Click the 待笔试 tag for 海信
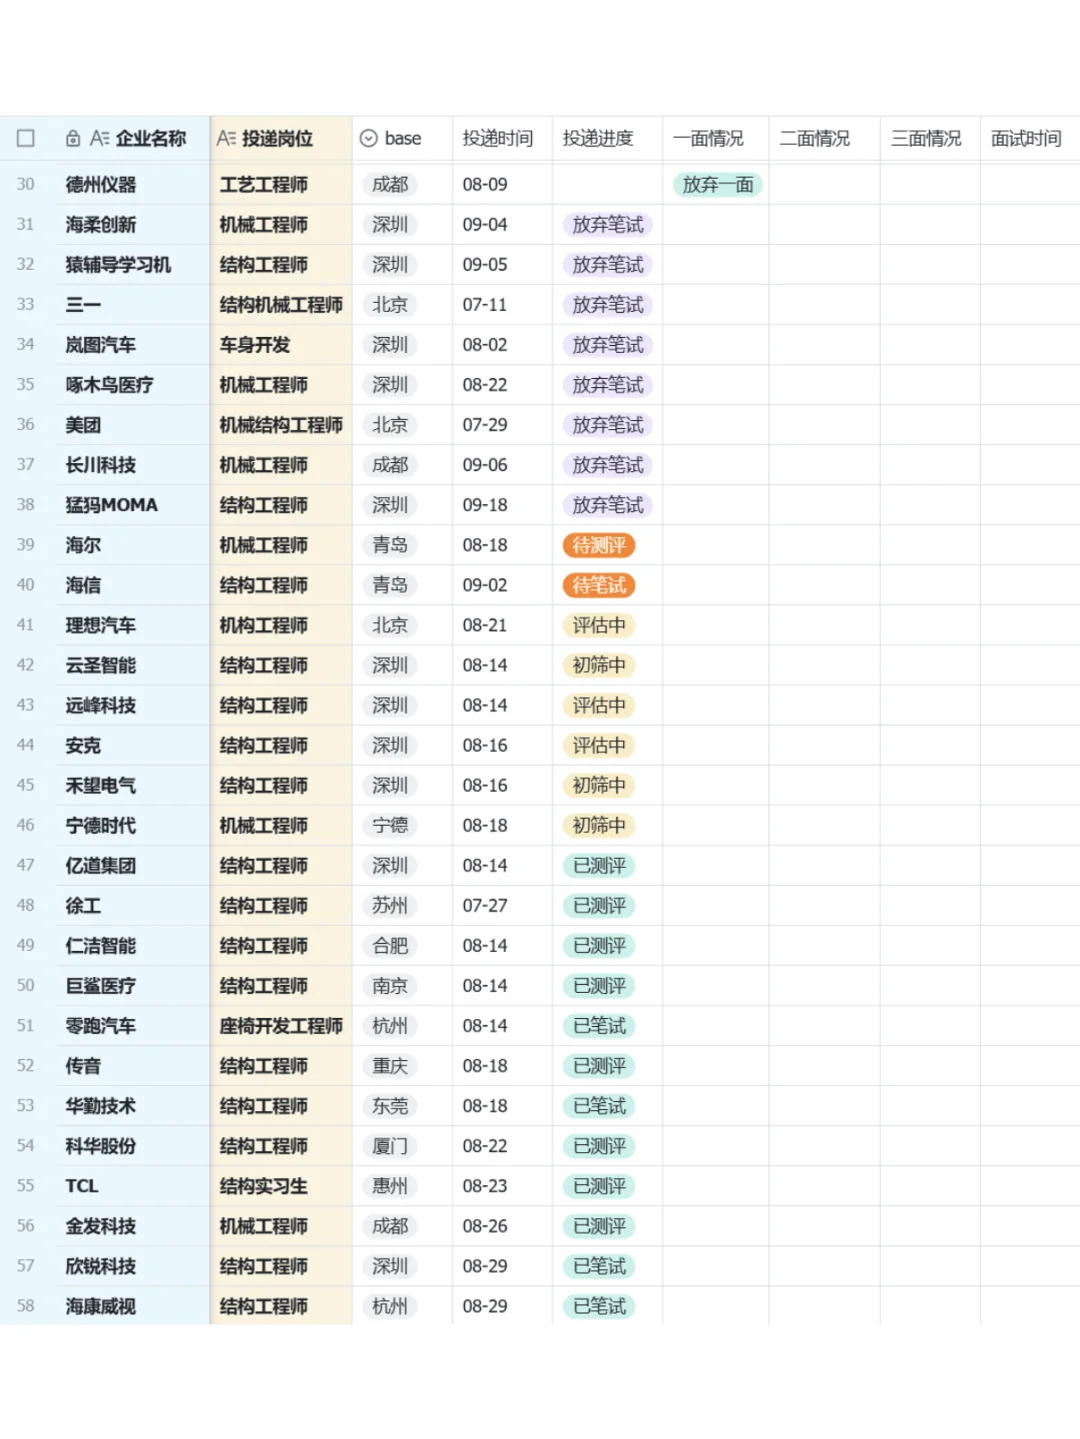Image resolution: width=1080 pixels, height=1439 pixels. tap(599, 585)
